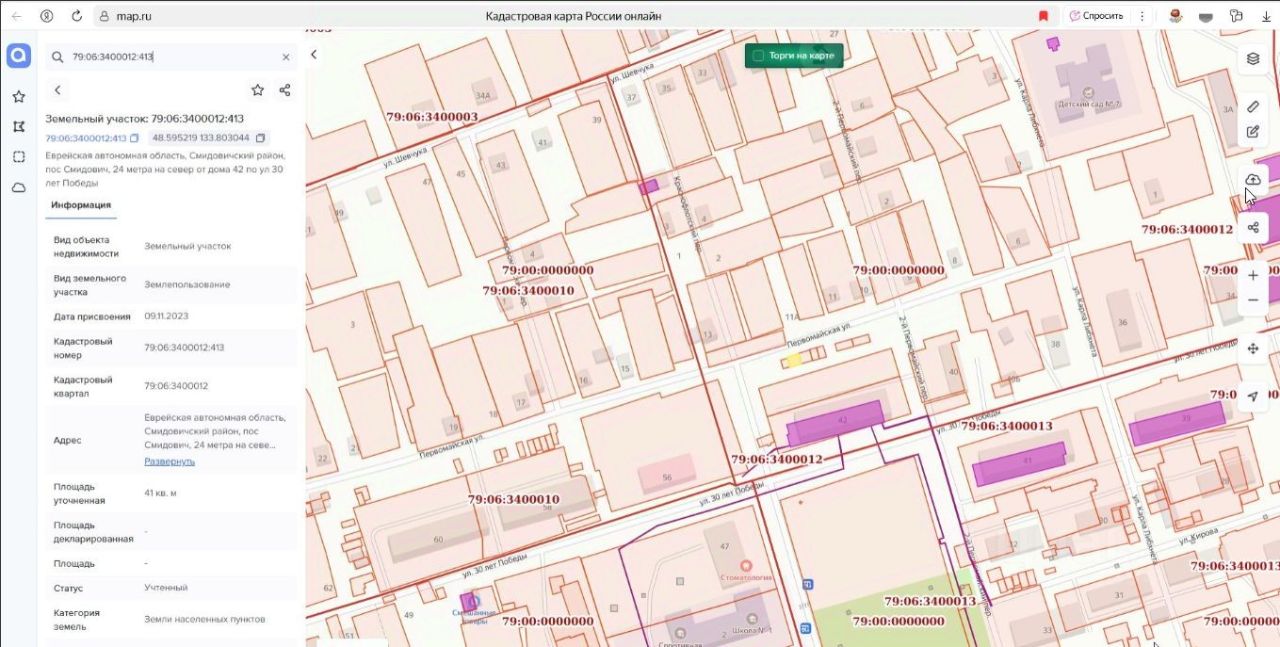This screenshot has width=1280, height=647.
Task: Open the browser extensions puzzle icon
Action: [1236, 16]
